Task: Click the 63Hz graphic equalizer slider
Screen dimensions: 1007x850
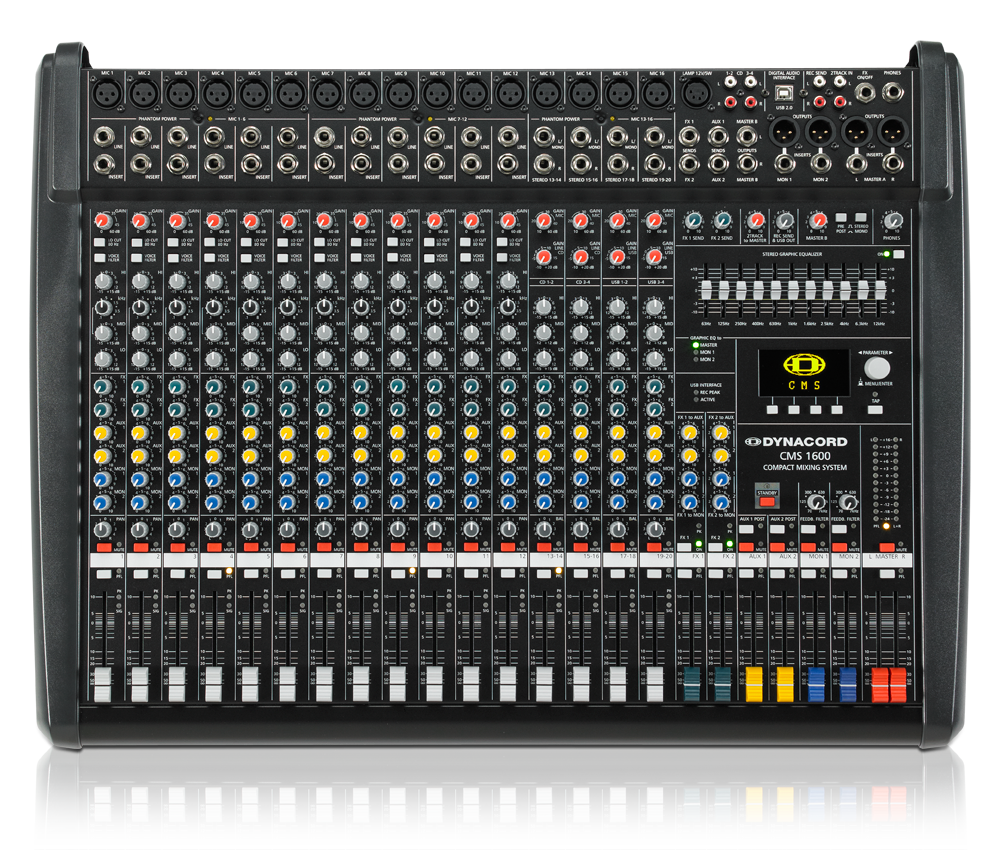Action: coord(705,290)
